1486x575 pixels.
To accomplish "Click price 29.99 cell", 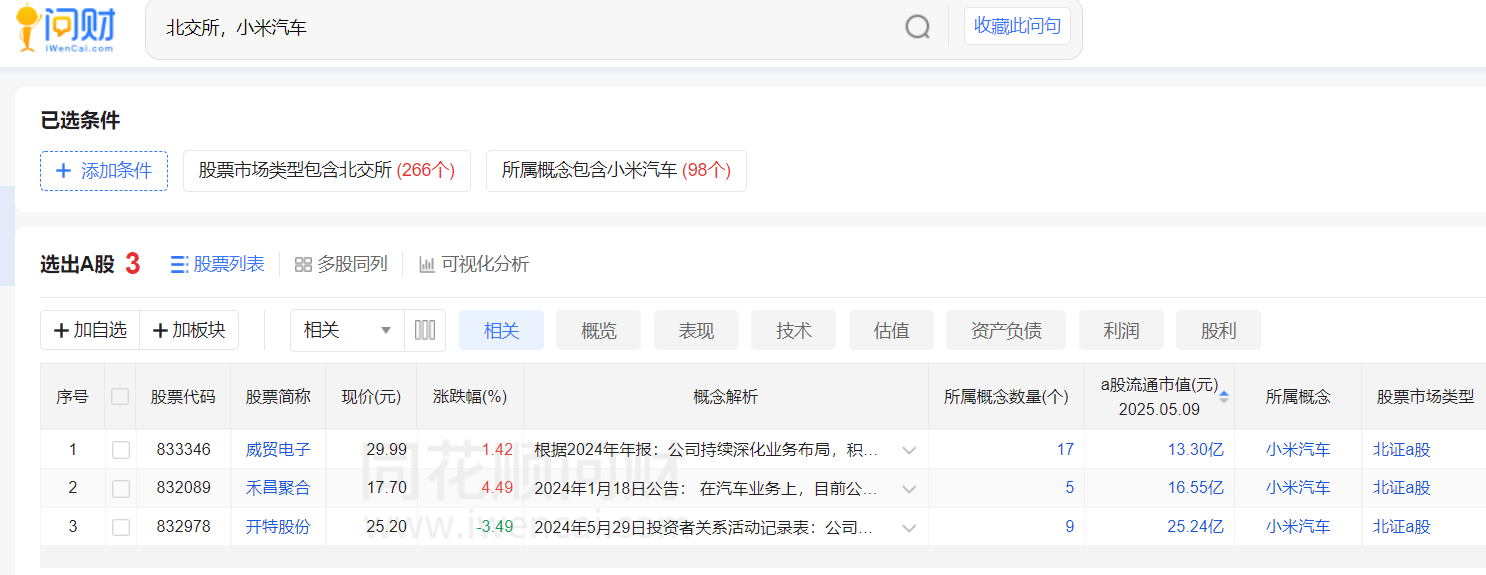I will (386, 450).
